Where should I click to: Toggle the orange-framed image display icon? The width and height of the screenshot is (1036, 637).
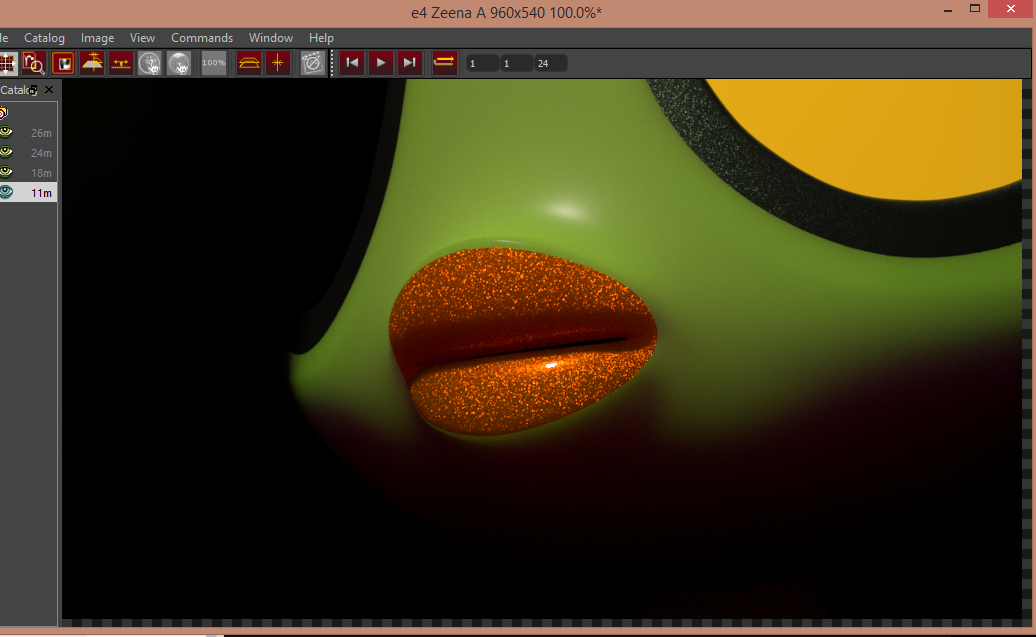point(63,63)
